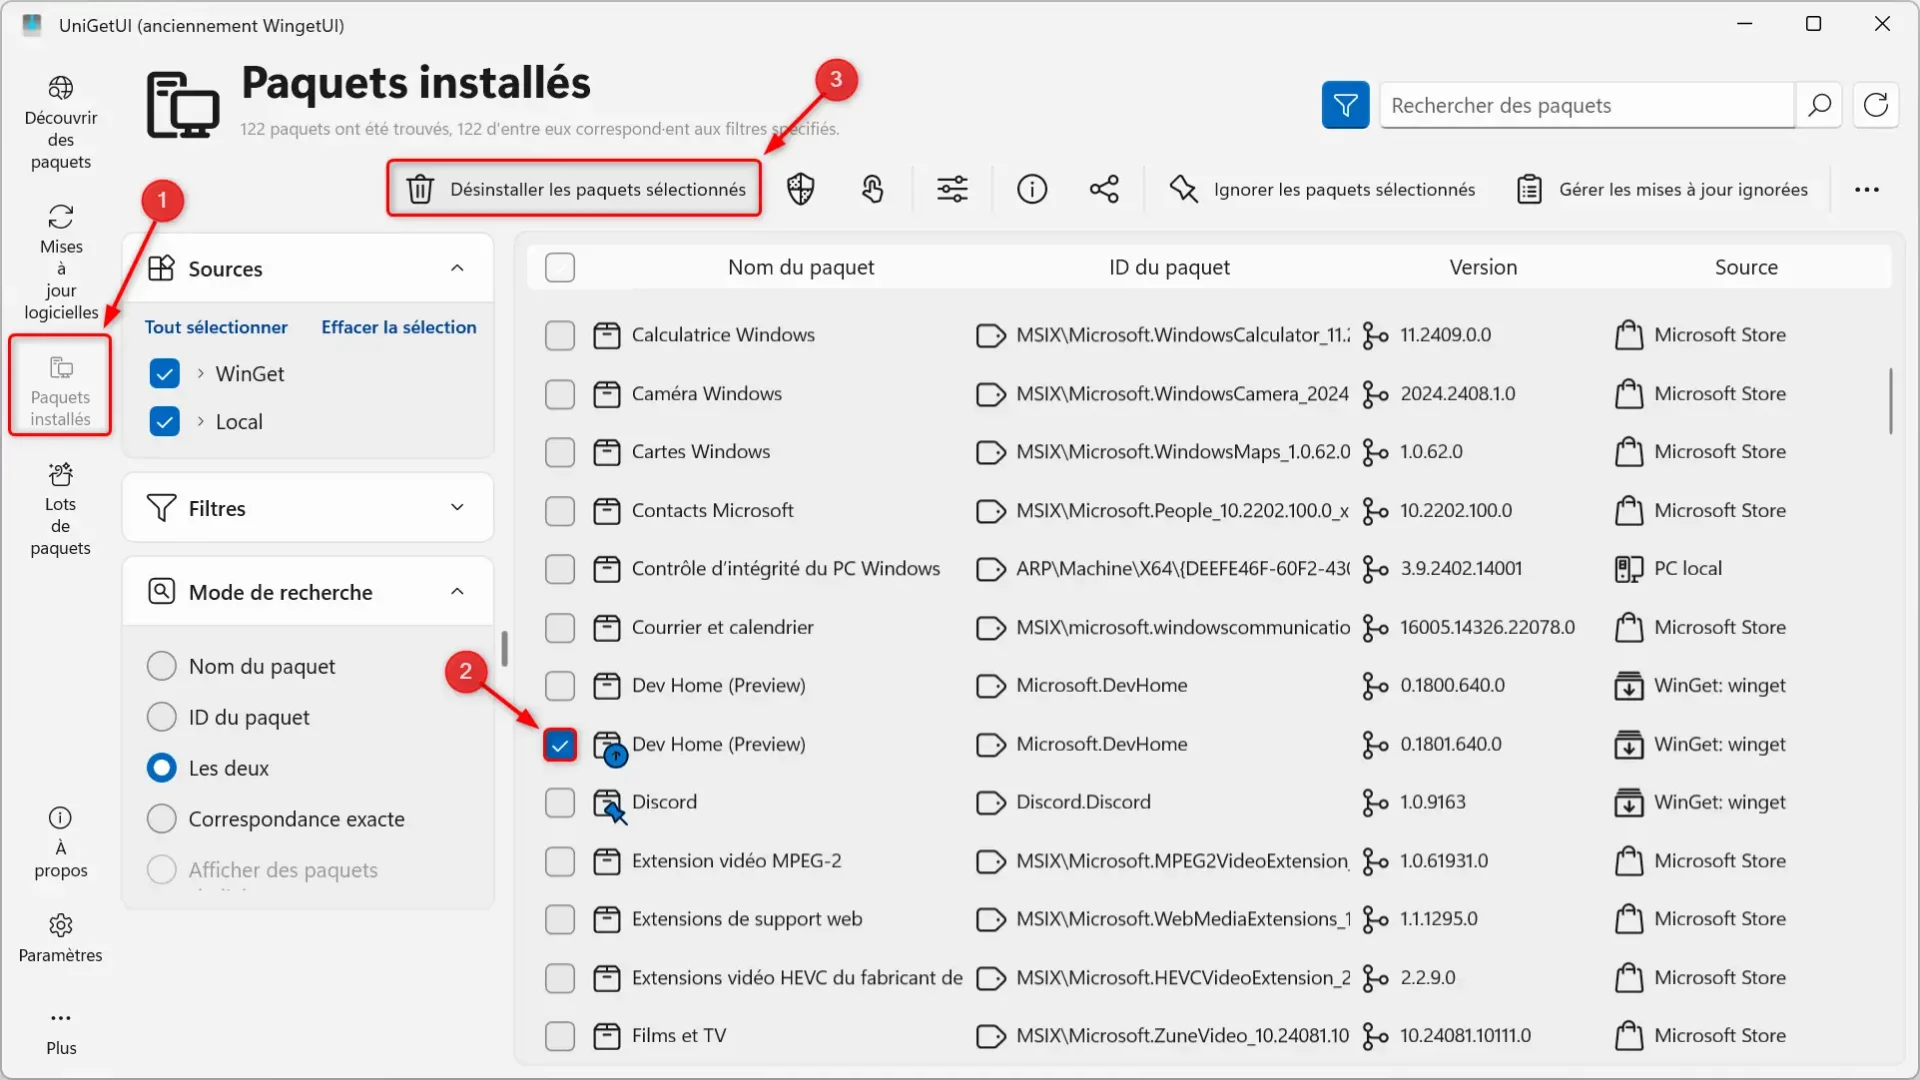Check the Calculatrice Windows checkbox

pos(560,335)
